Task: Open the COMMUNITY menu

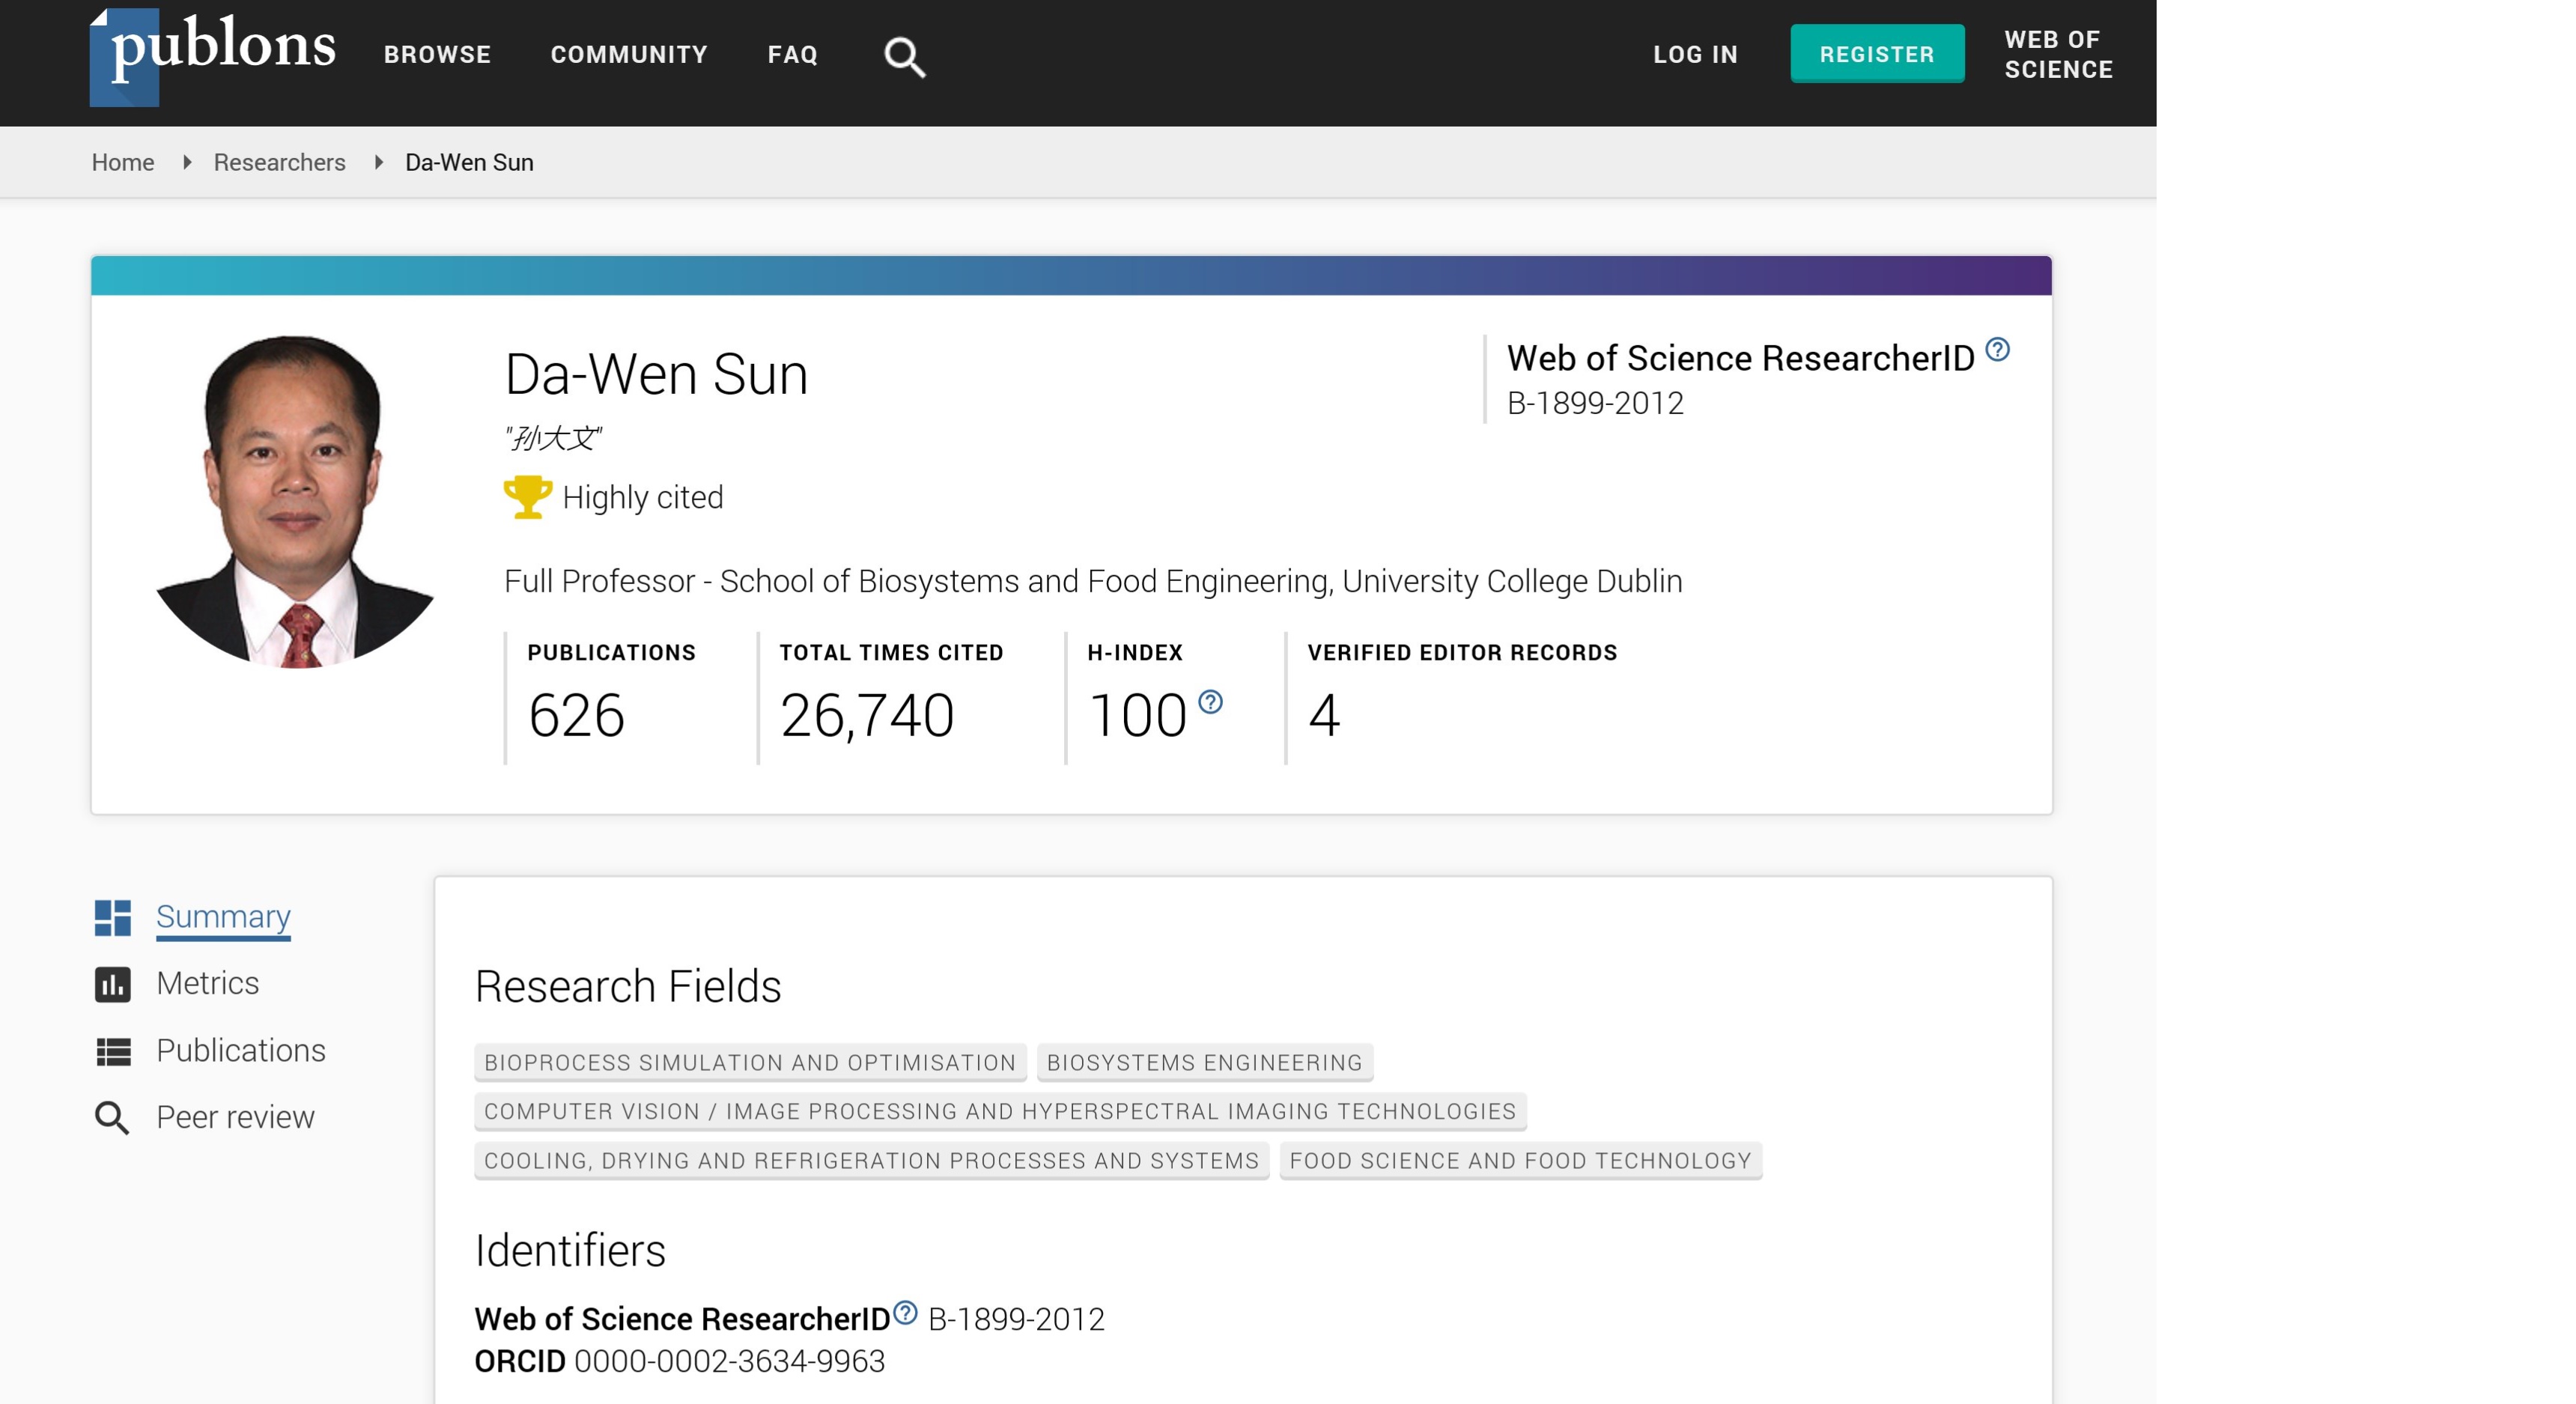Action: pos(629,55)
